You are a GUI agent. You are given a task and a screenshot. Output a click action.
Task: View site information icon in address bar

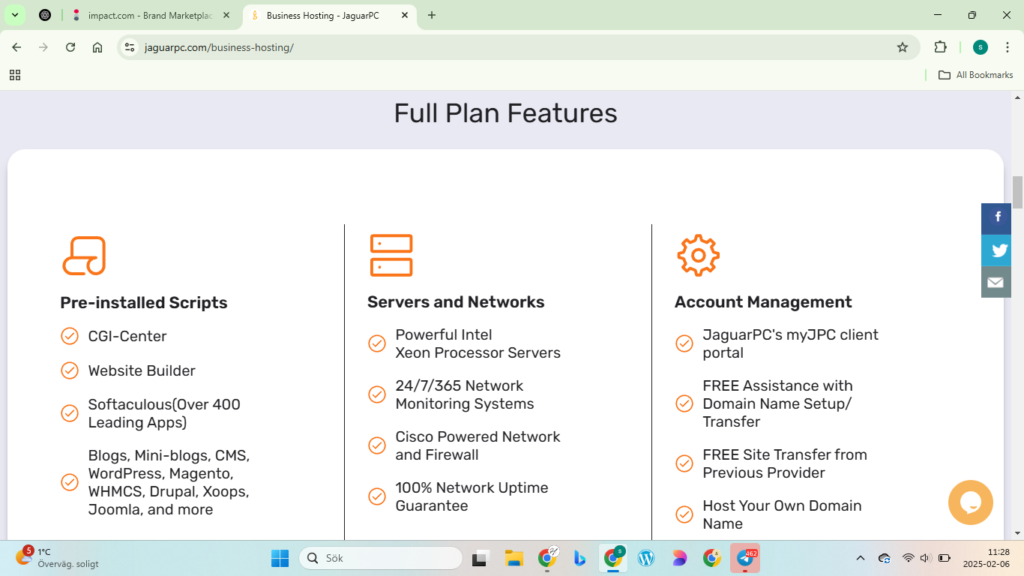point(130,47)
